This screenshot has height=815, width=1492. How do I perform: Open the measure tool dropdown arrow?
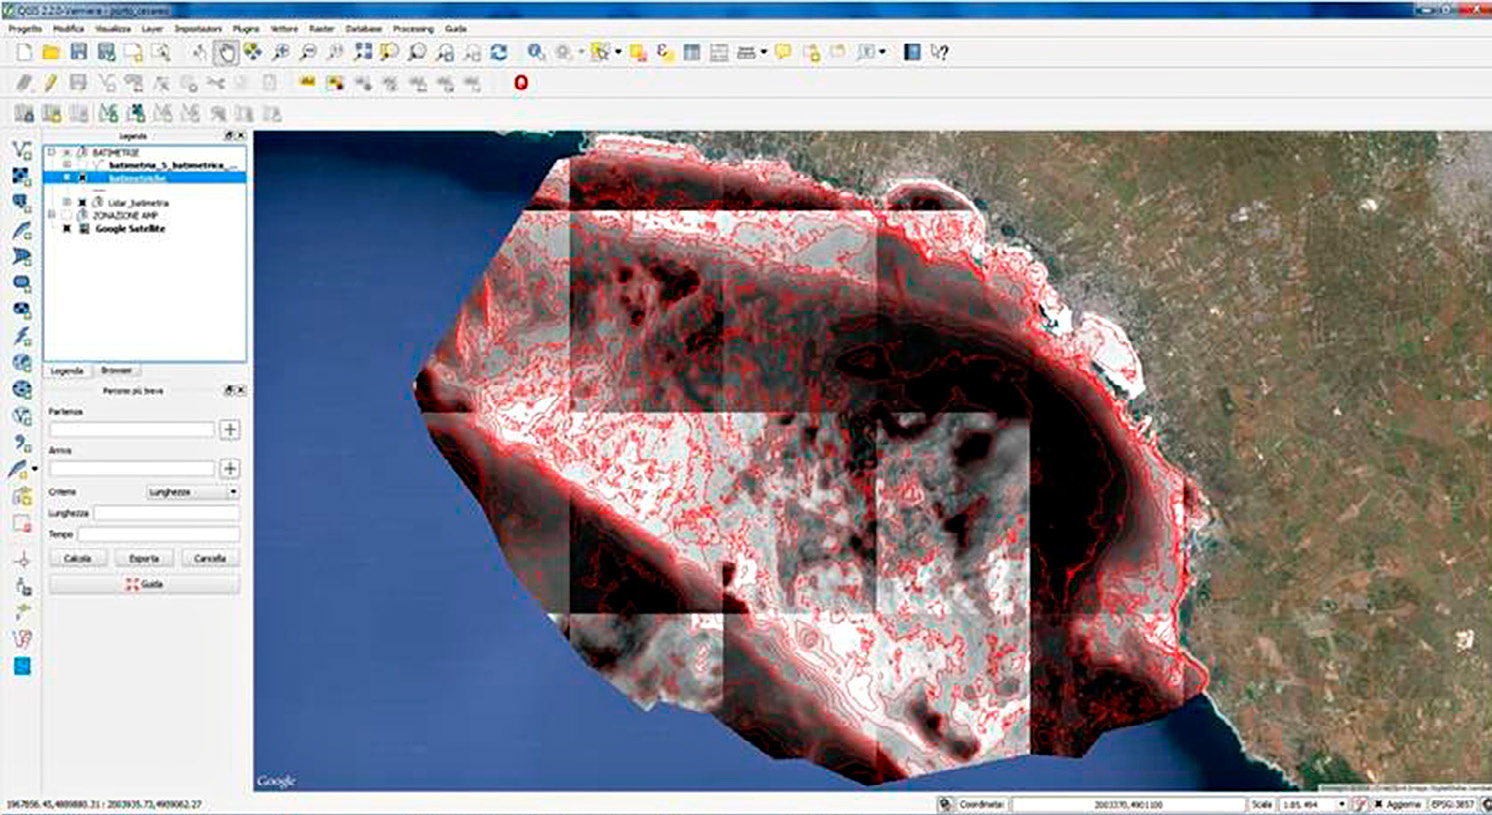764,52
